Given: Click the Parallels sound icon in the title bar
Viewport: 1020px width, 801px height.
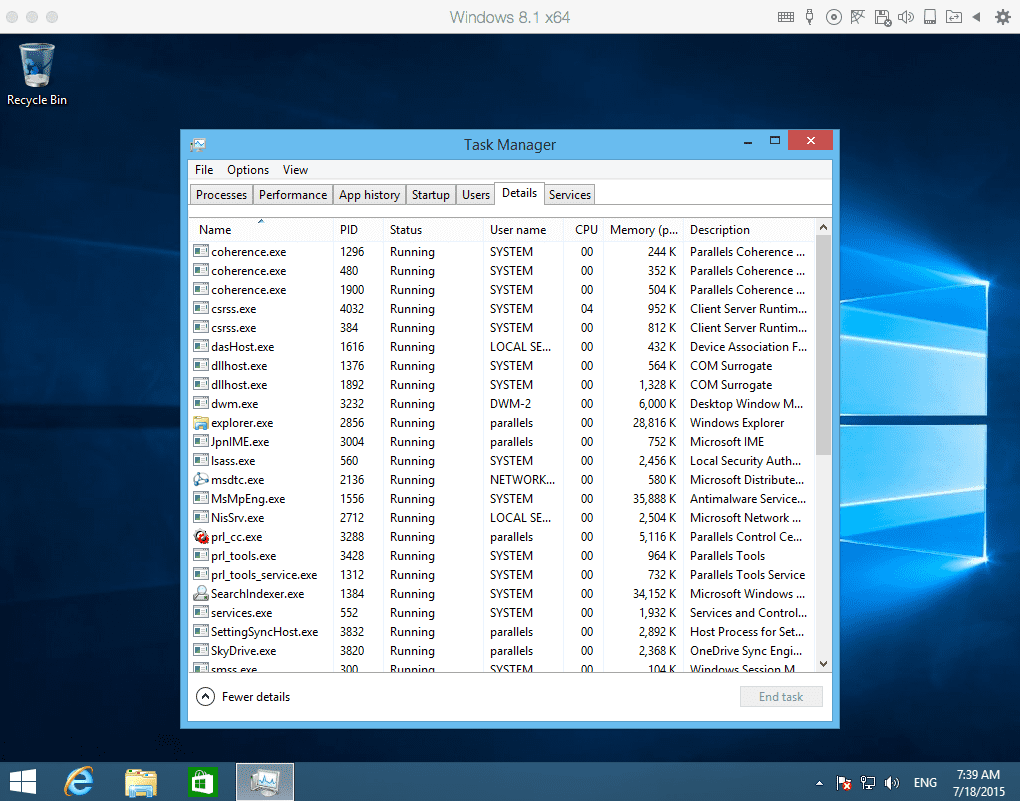Looking at the screenshot, I should point(906,17).
